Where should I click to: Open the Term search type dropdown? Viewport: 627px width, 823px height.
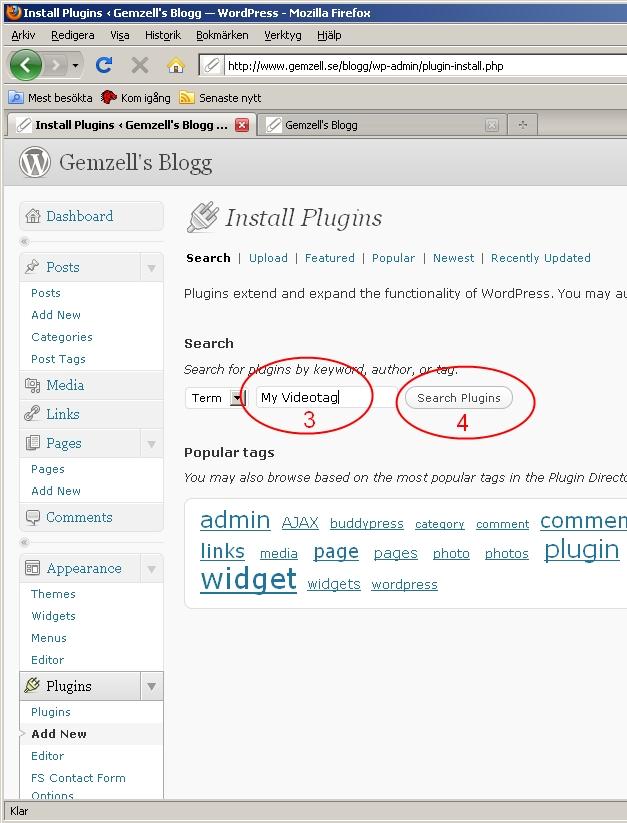(x=215, y=398)
